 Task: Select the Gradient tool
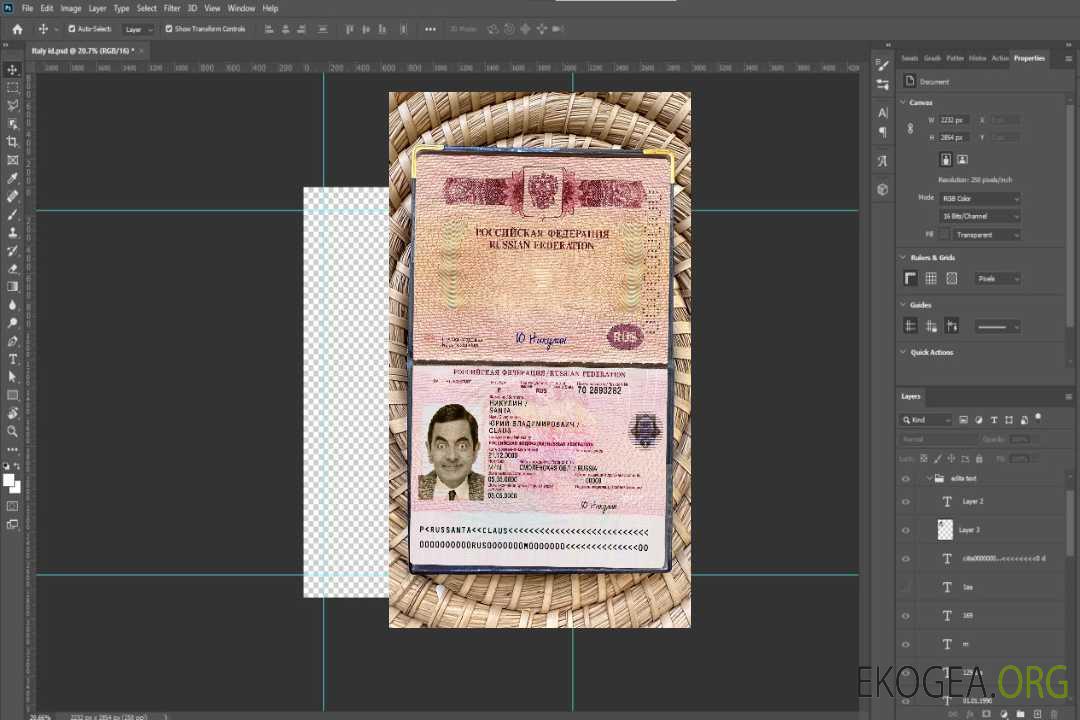(12, 287)
